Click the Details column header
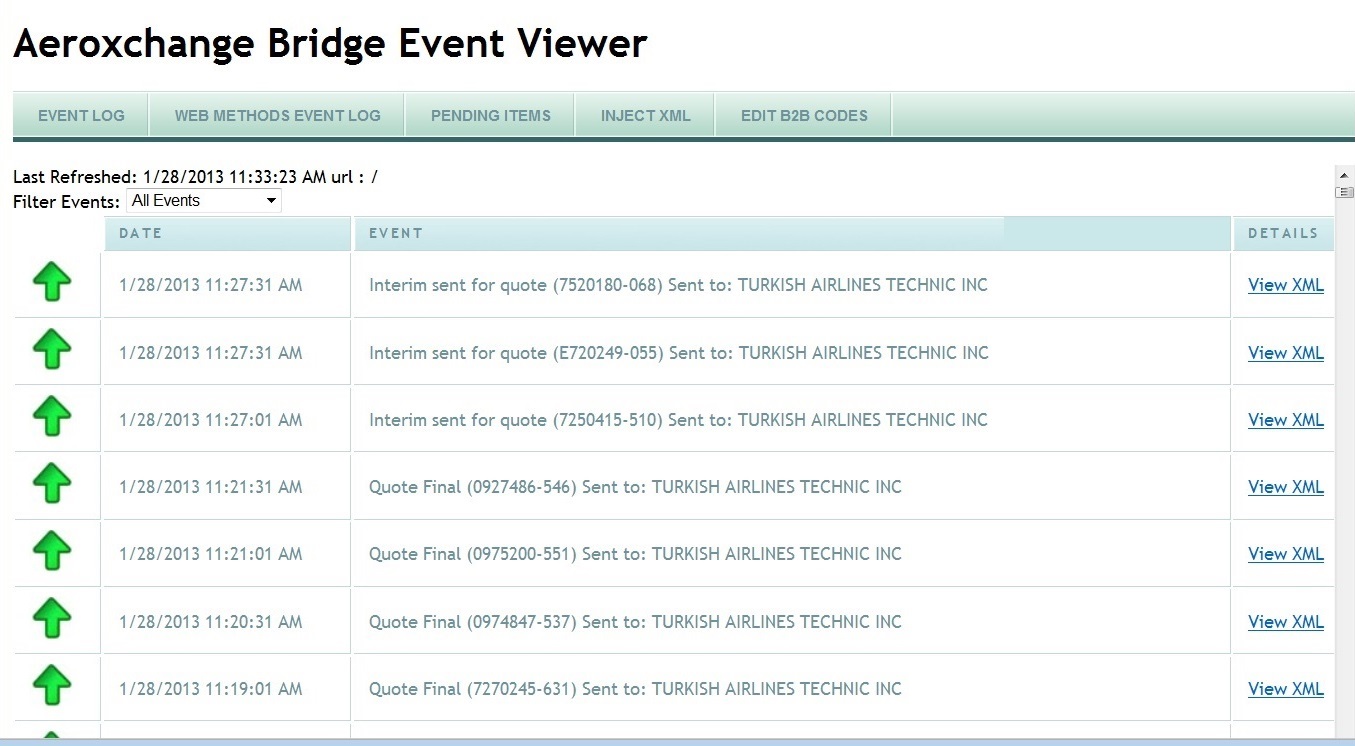 [1283, 233]
